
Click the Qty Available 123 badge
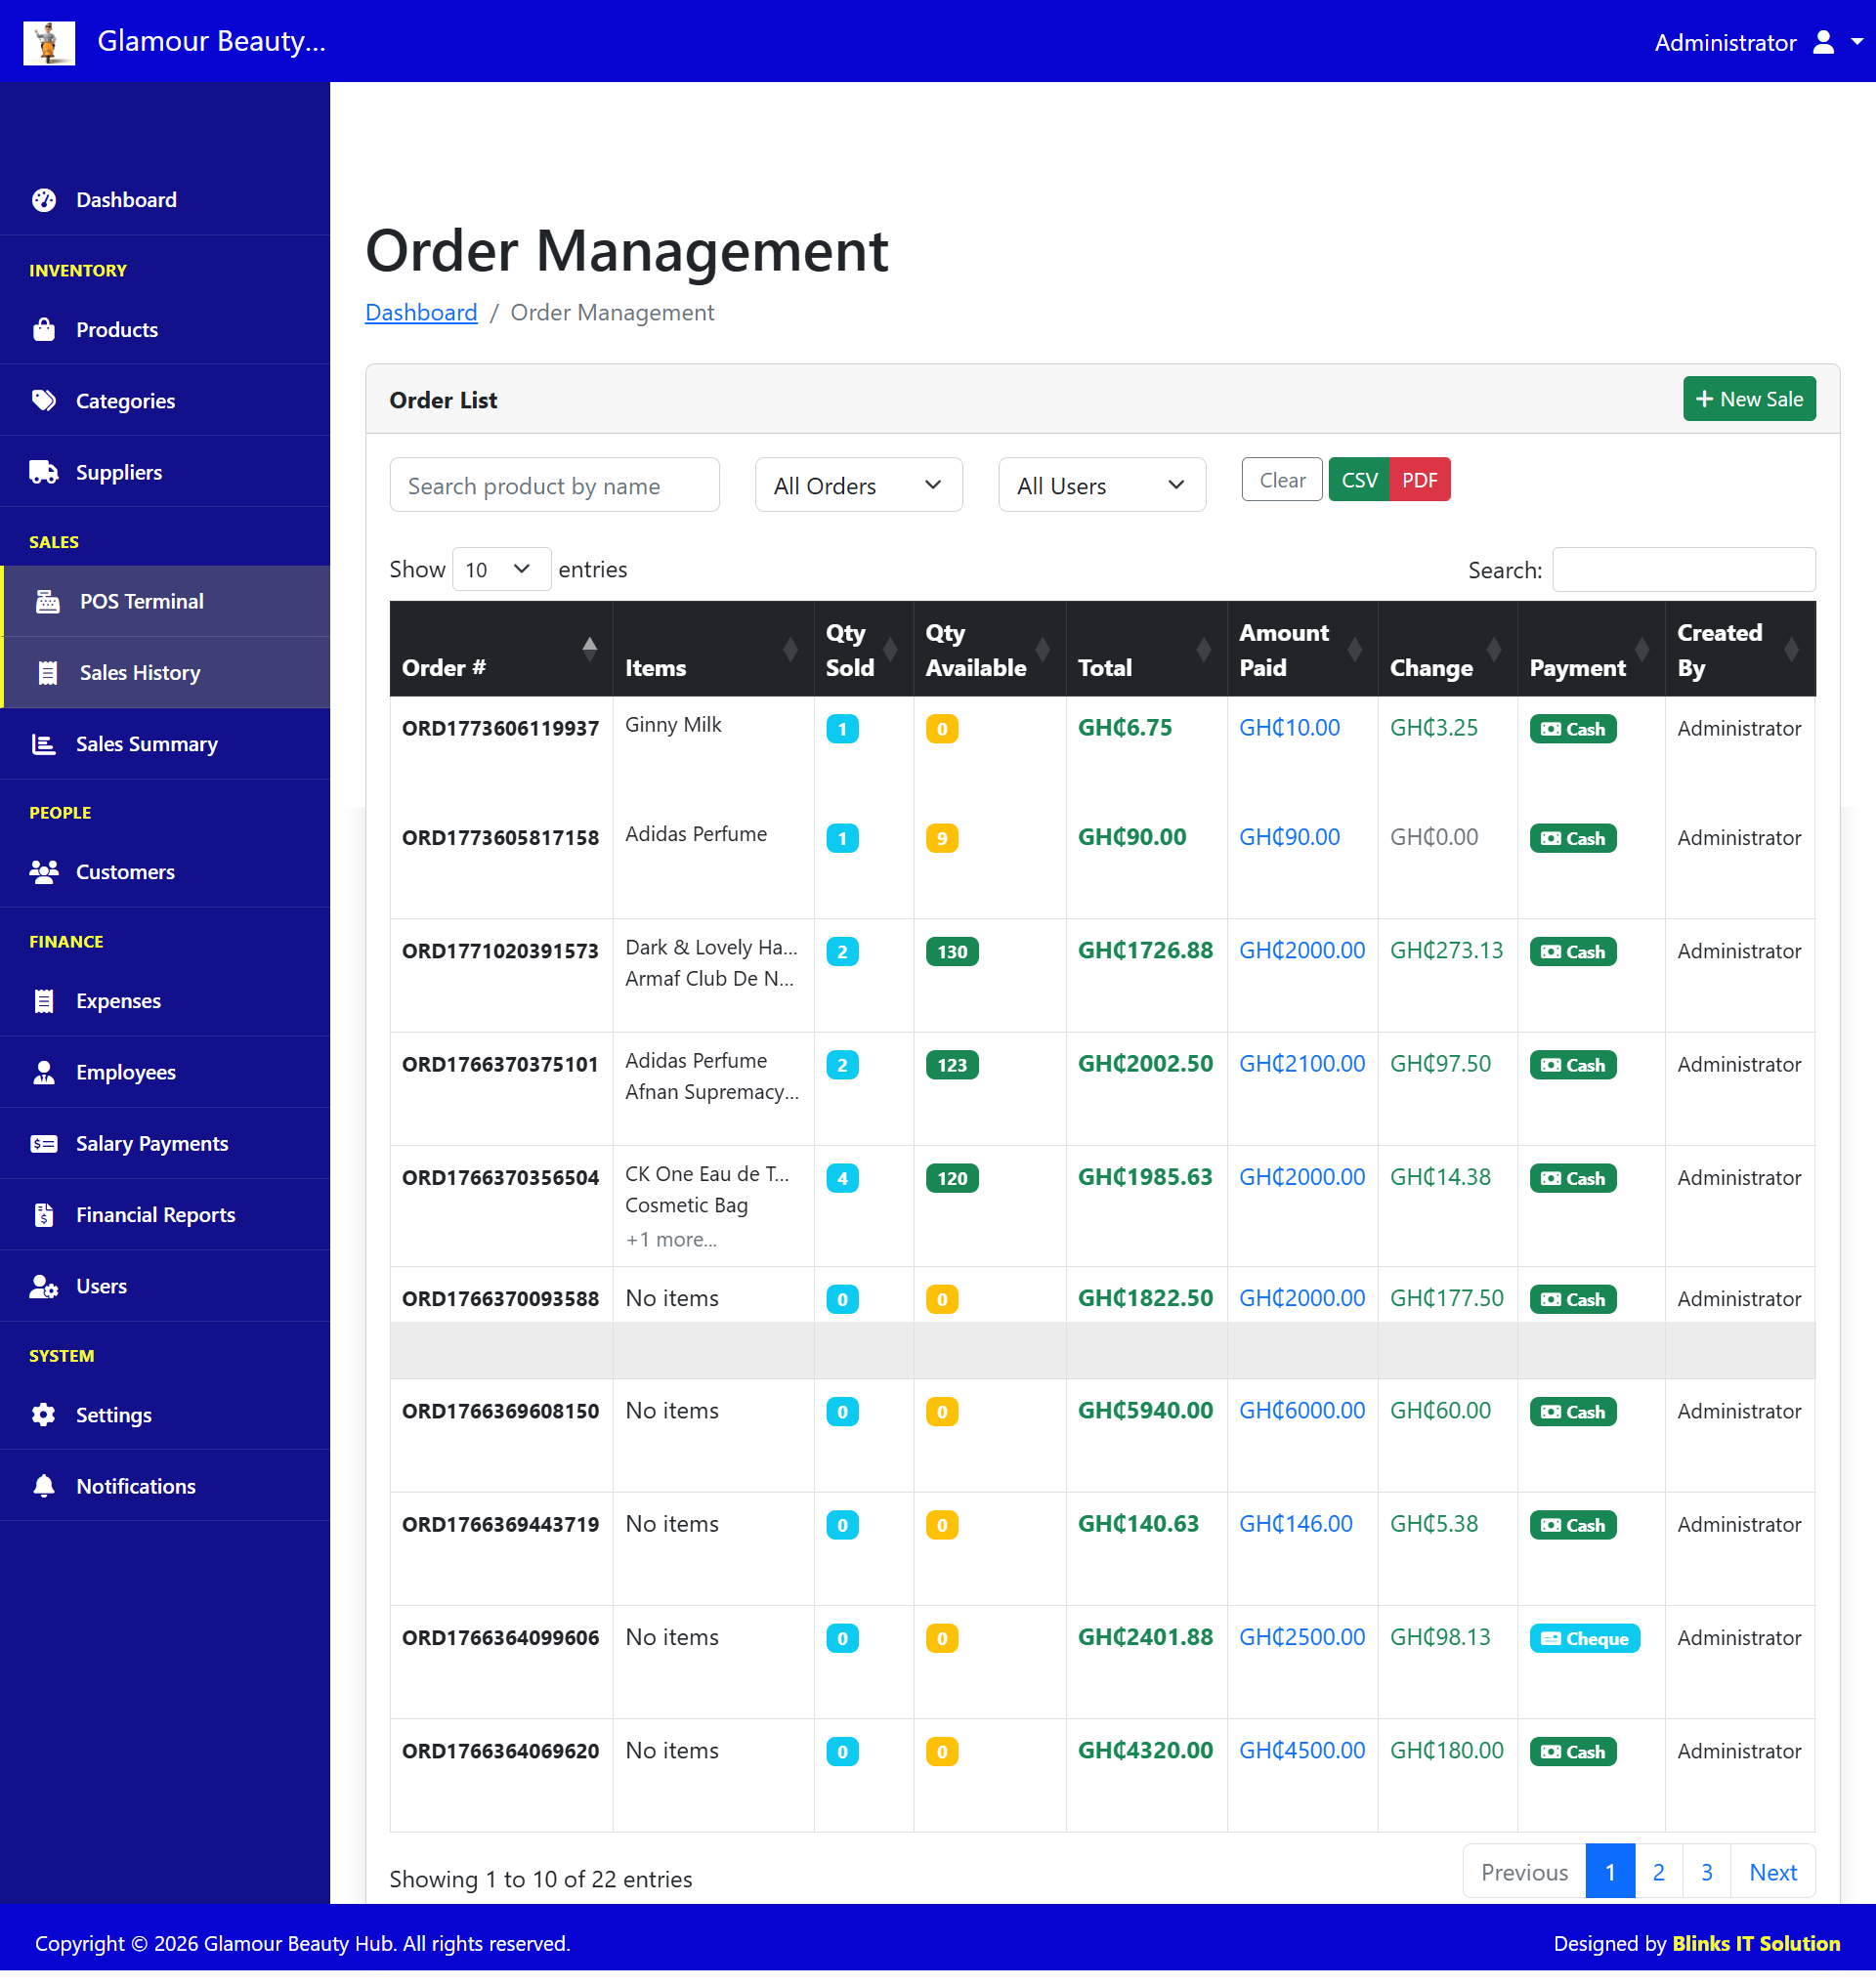[952, 1065]
